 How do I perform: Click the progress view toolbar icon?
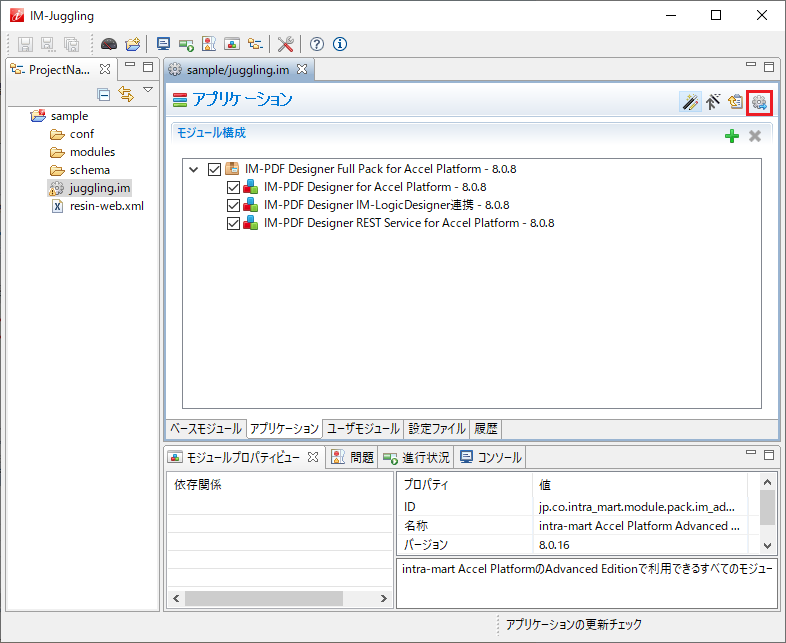click(186, 45)
